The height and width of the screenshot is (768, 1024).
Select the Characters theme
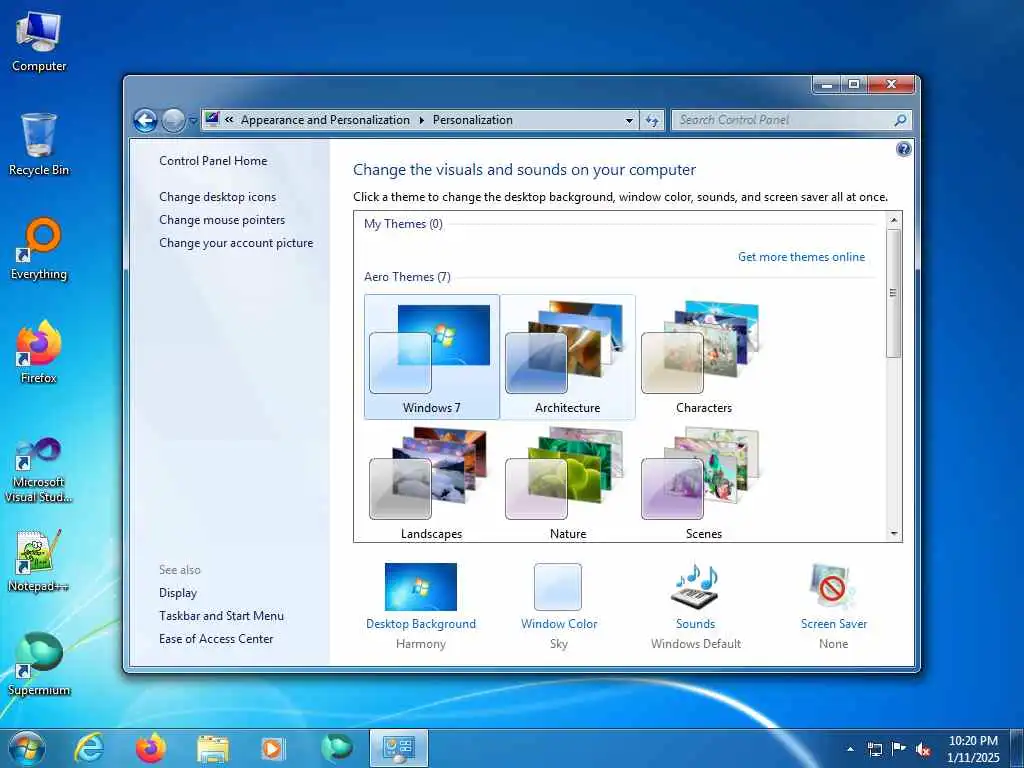point(703,357)
